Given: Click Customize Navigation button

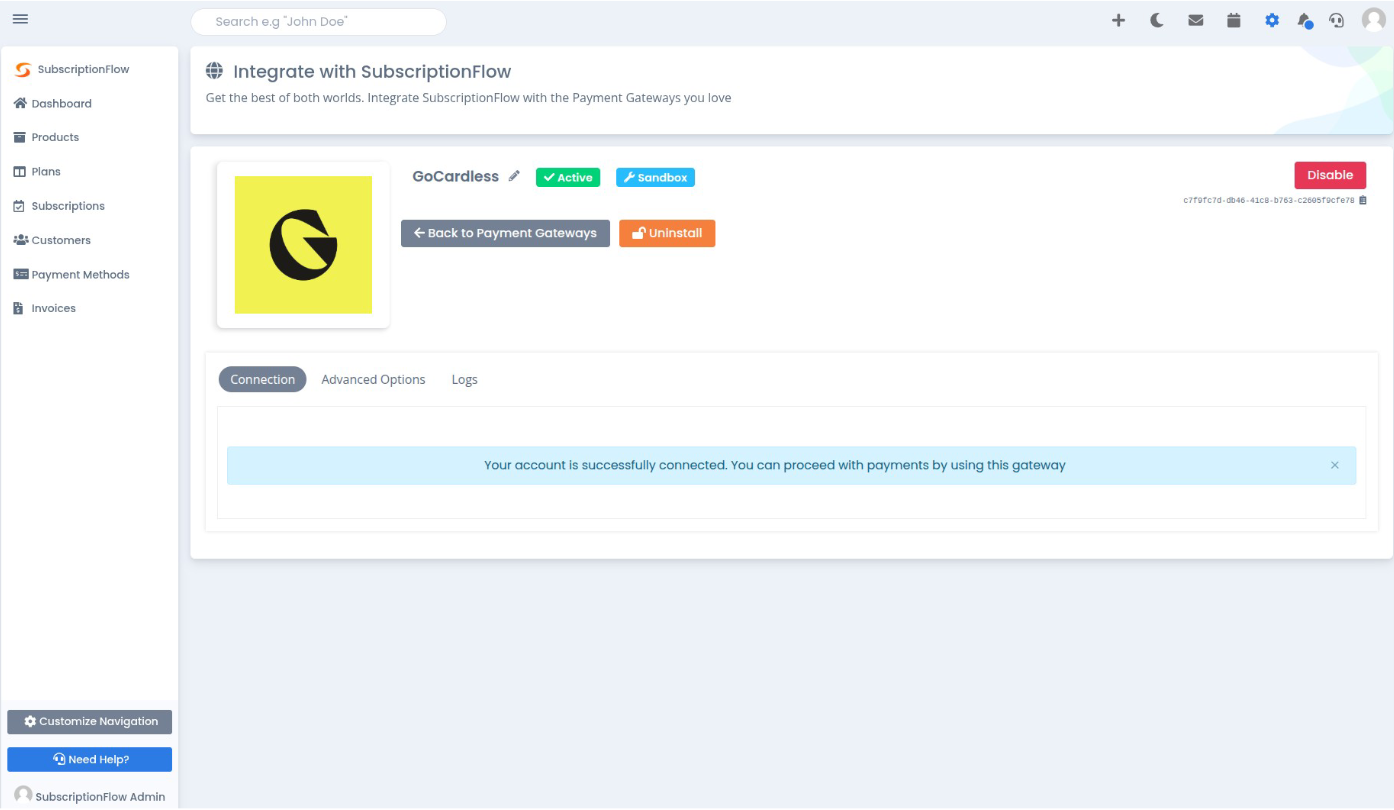Looking at the screenshot, I should click(90, 721).
